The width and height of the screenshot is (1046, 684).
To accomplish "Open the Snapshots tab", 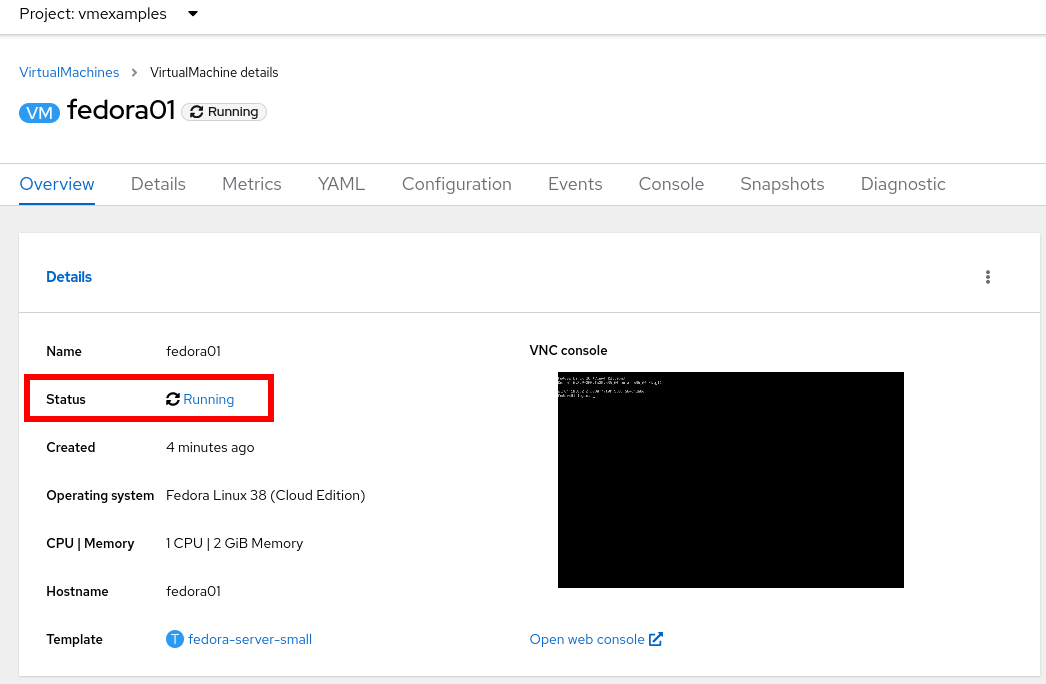I will pyautogui.click(x=782, y=184).
